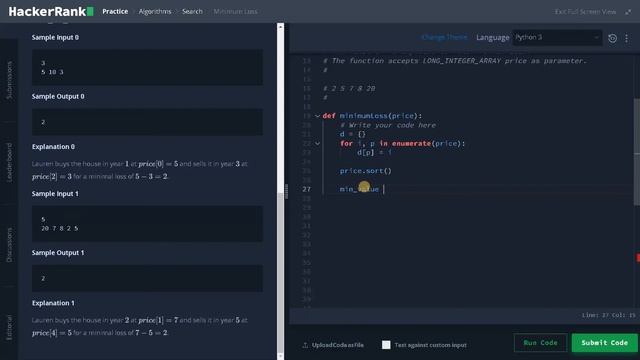Click the Change Theme link

(x=444, y=38)
